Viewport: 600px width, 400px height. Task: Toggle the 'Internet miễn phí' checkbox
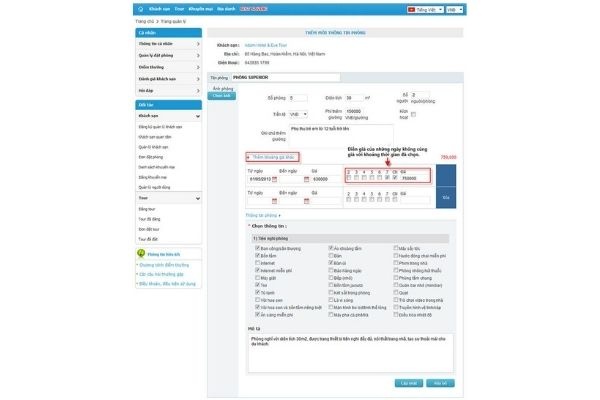pos(256,270)
